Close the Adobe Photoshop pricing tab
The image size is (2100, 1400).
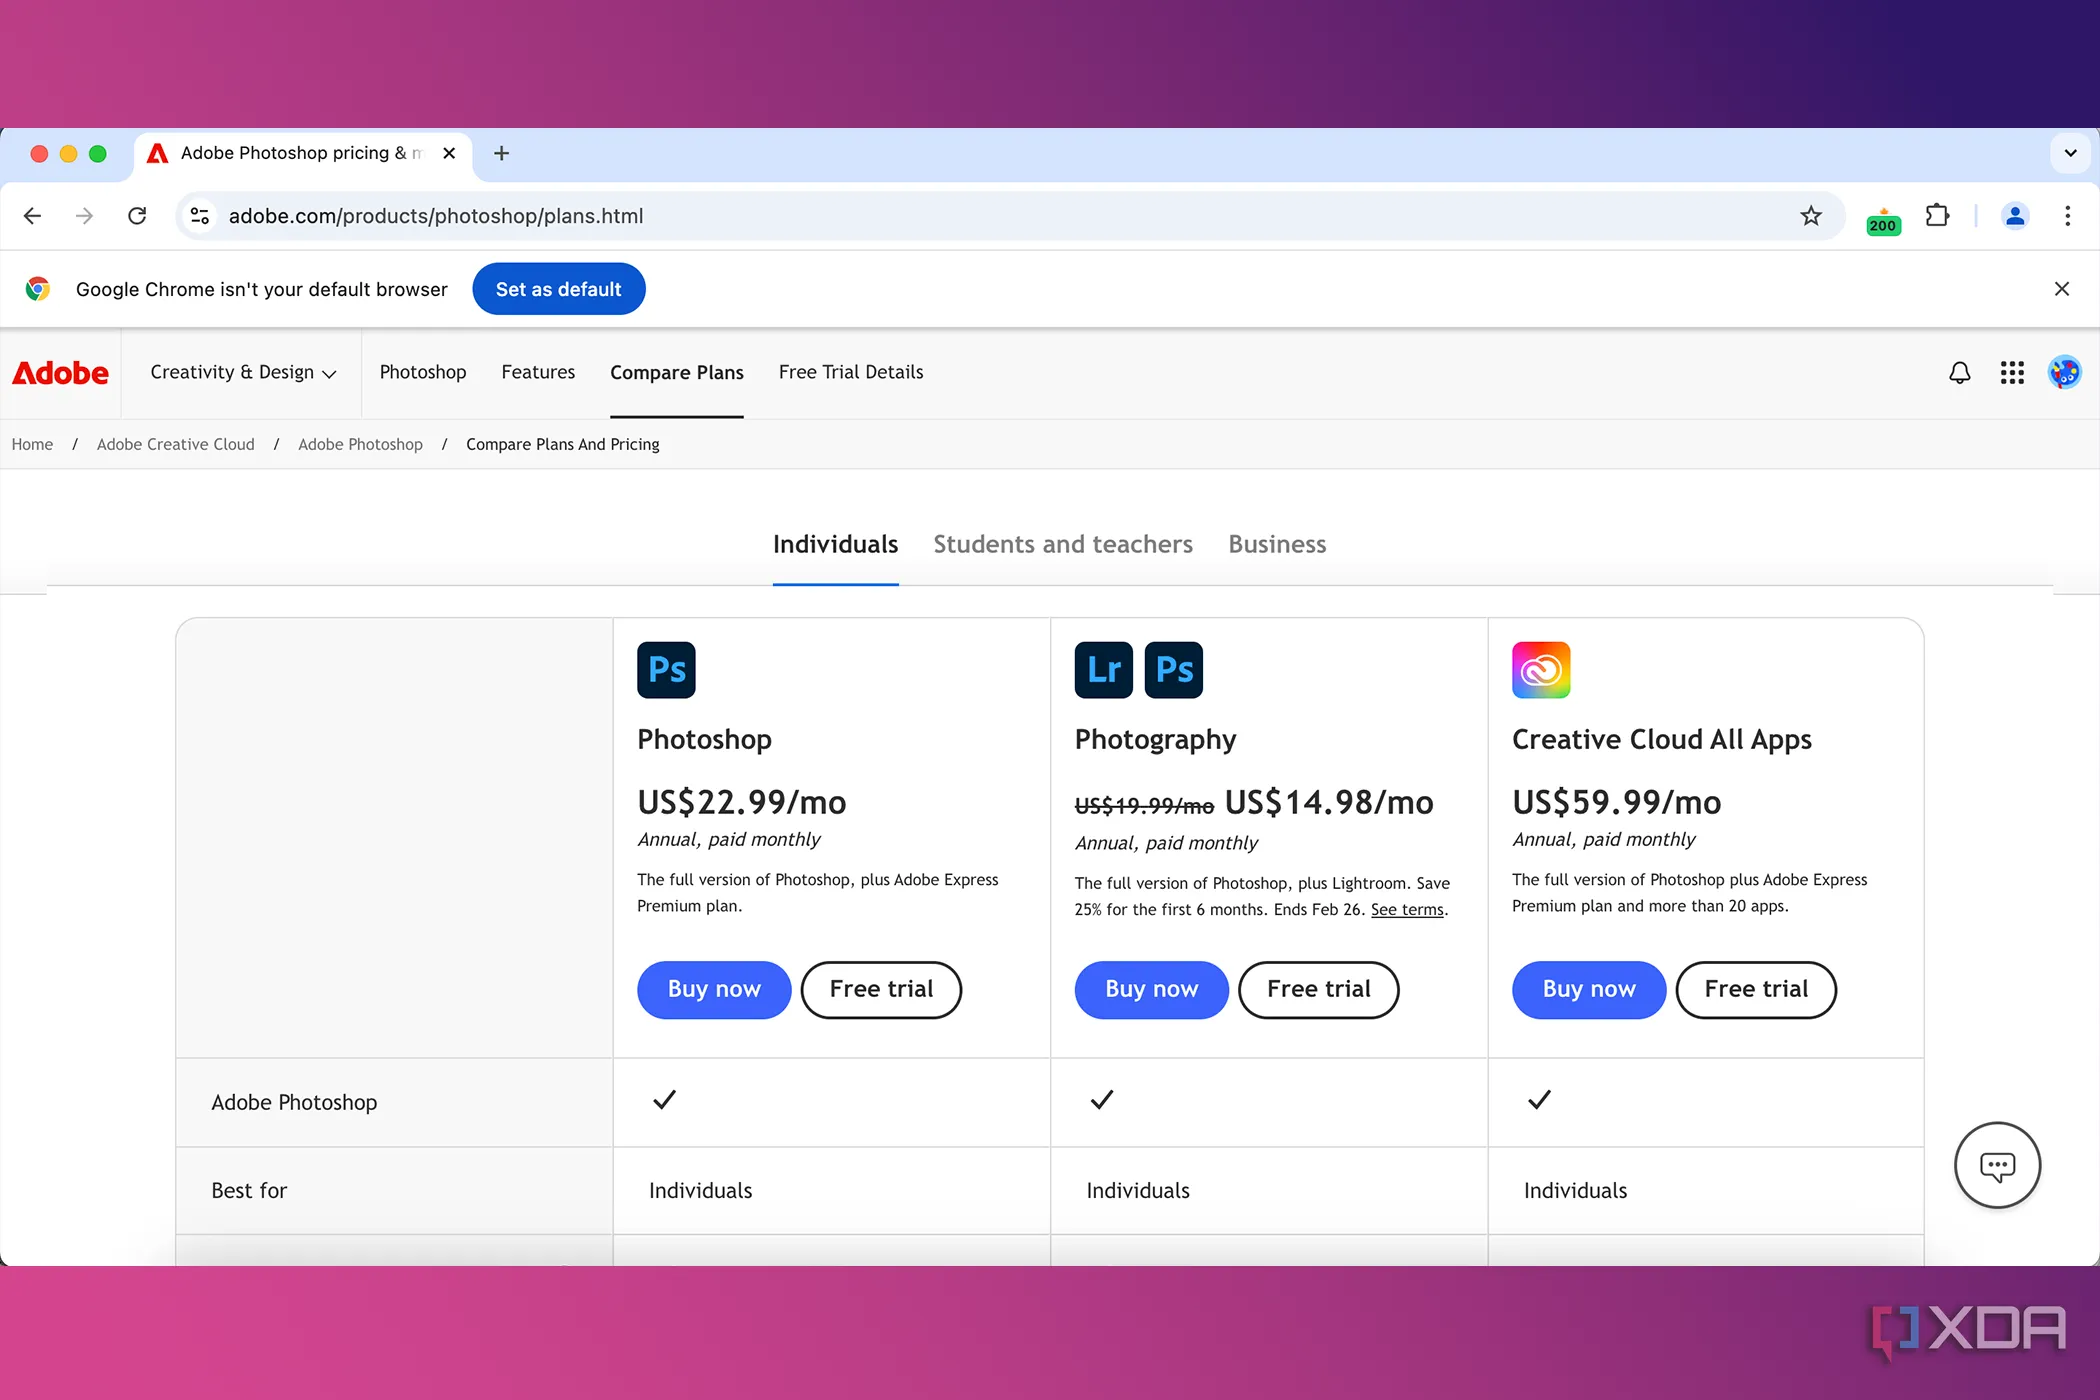449,153
